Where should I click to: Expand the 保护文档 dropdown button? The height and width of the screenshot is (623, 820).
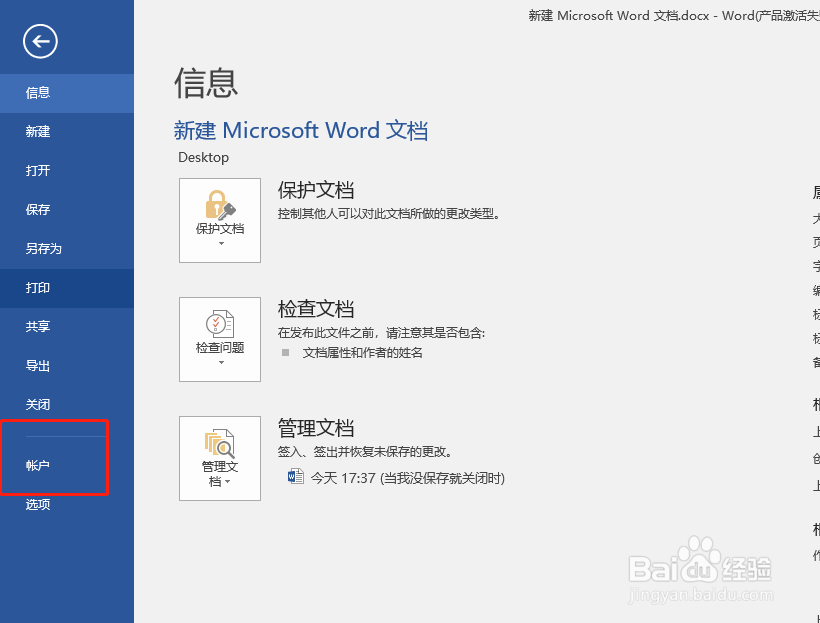pos(220,220)
